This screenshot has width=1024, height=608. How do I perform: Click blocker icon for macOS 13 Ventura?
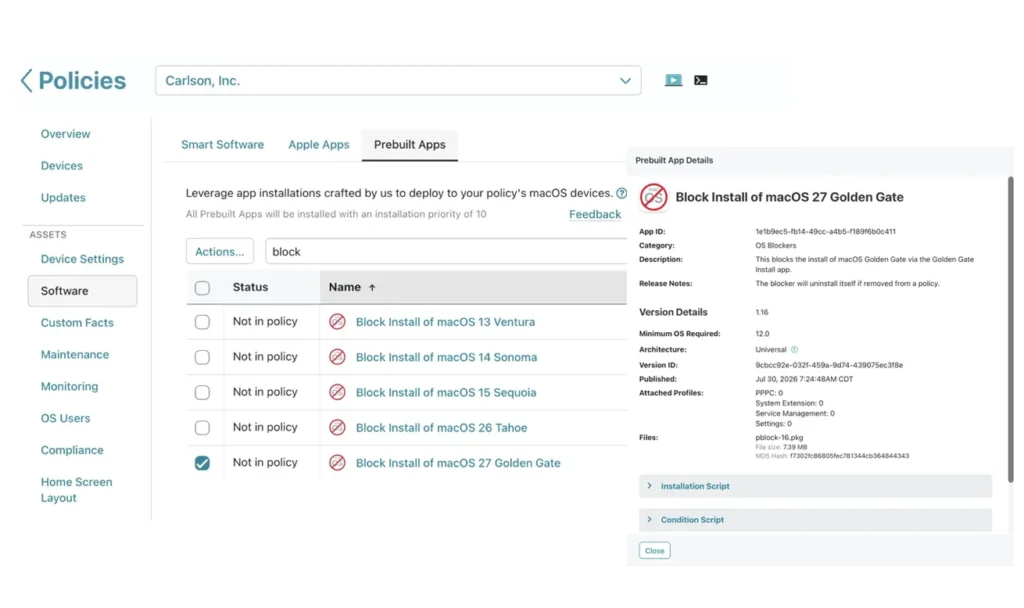pos(337,321)
